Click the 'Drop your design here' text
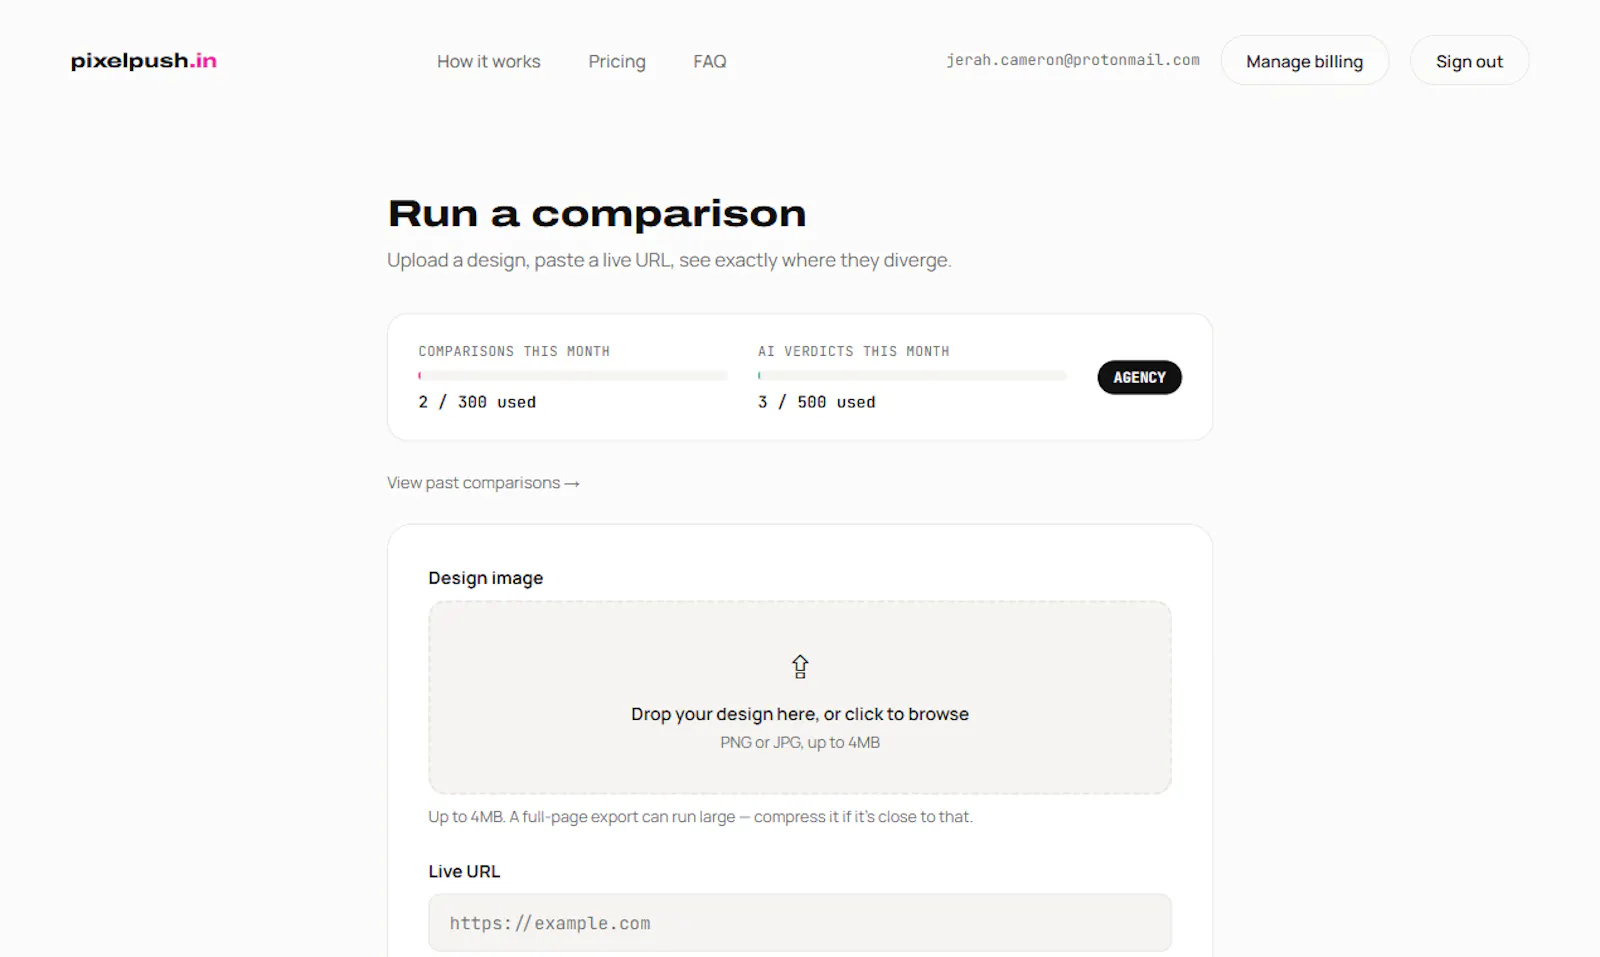This screenshot has height=957, width=1600. [800, 714]
